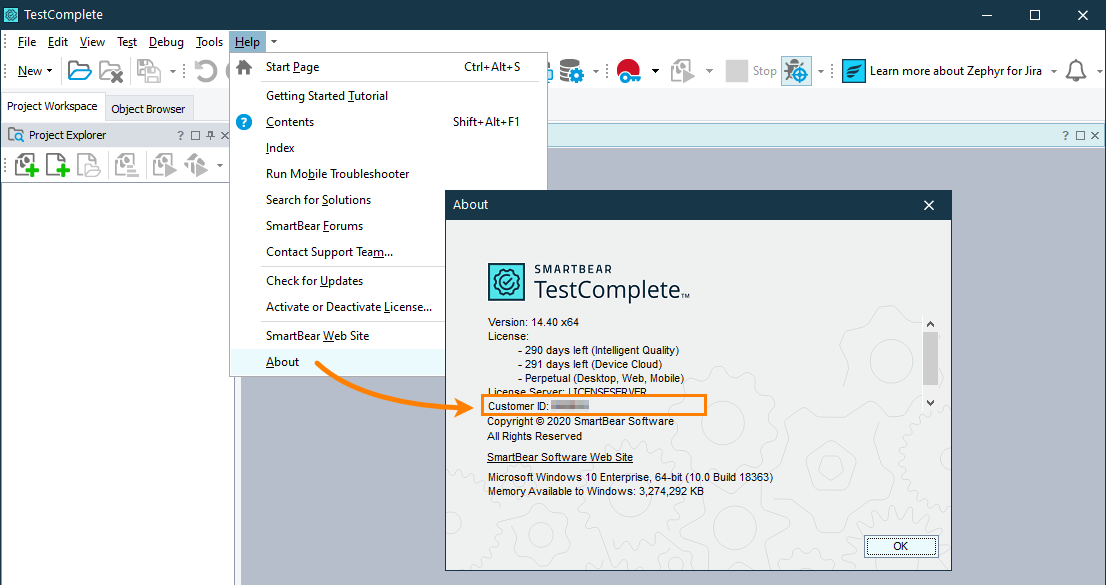Click the Add New Item icon in Project Explorer
1106x585 pixels.
(57, 165)
